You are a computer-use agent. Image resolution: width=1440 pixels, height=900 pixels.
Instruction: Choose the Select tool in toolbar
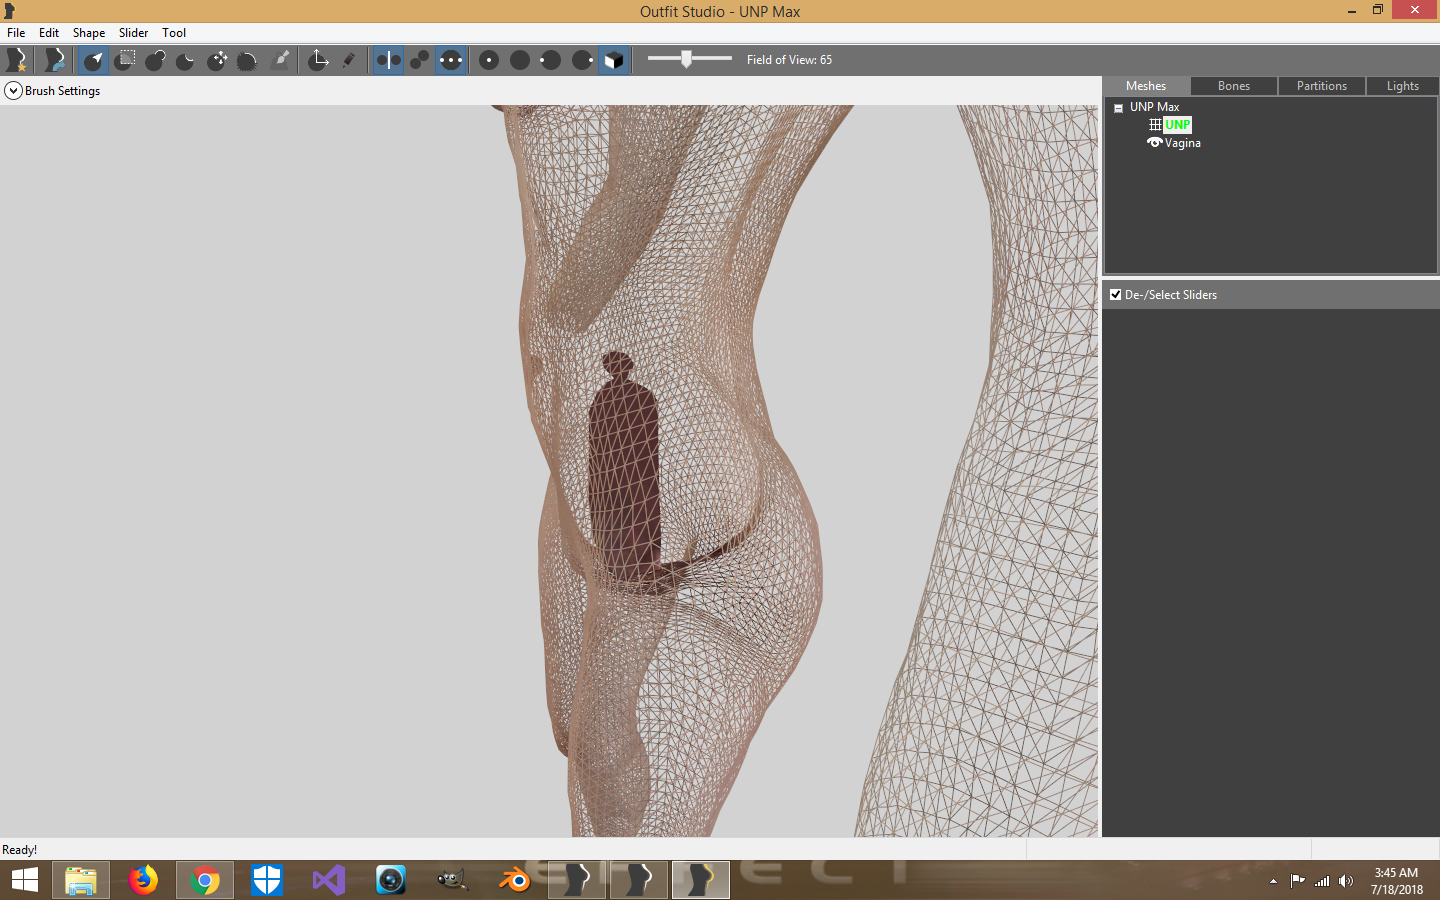pos(93,60)
